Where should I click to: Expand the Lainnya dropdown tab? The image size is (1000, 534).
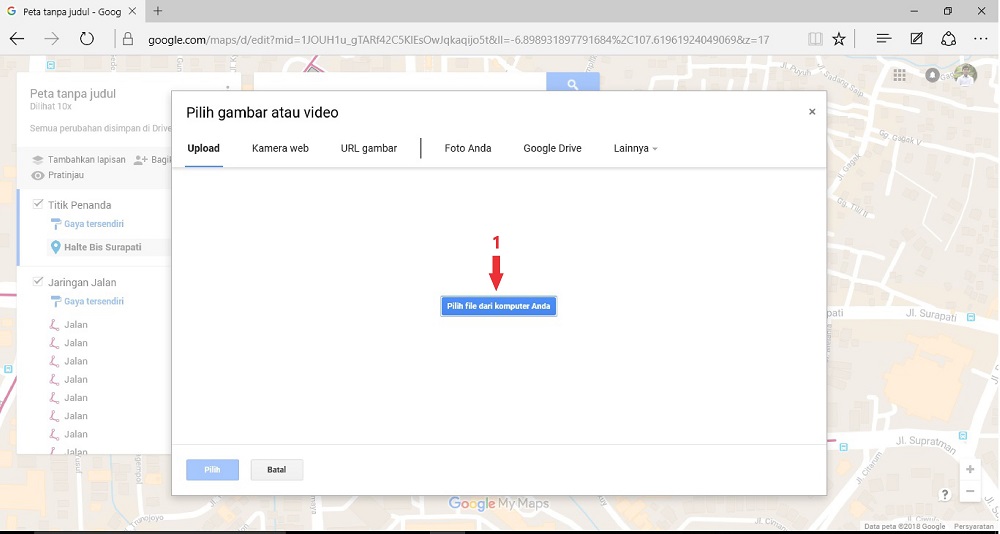click(x=635, y=148)
